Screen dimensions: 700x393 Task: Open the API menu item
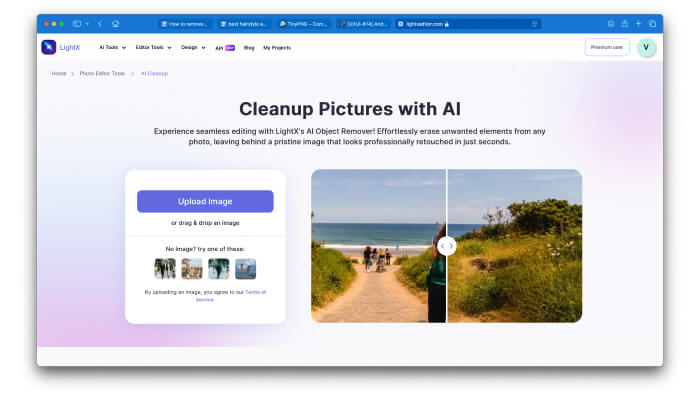225,48
